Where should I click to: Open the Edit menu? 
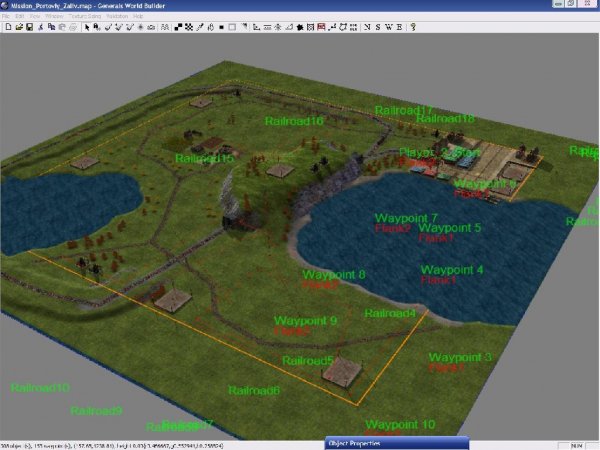19,17
